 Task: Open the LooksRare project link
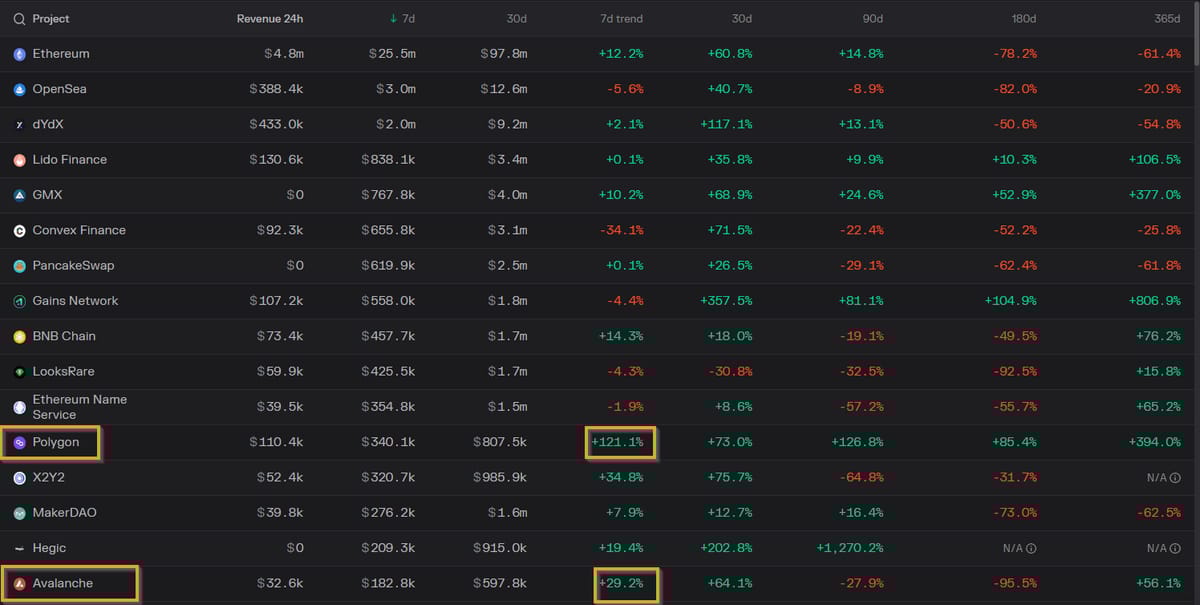[x=64, y=372]
